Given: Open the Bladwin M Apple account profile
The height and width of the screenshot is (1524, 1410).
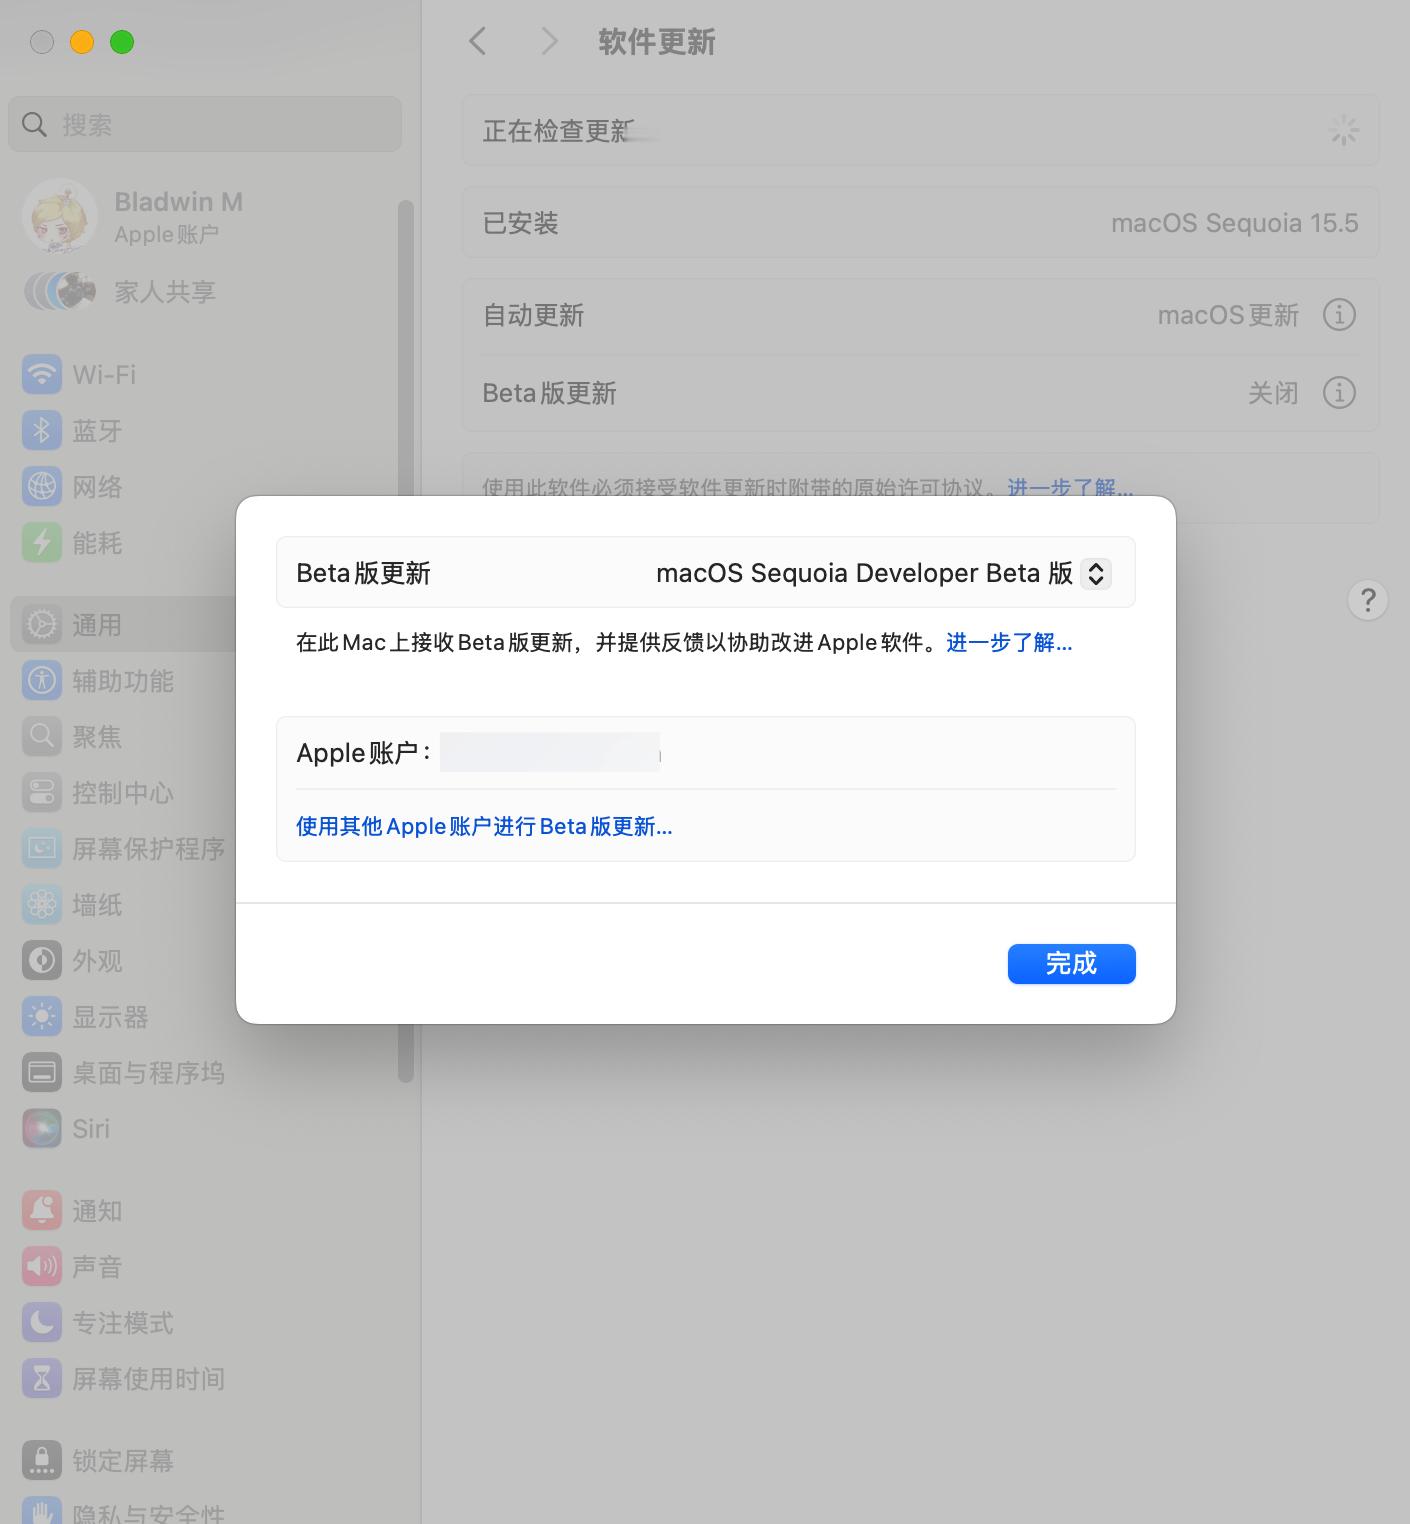Looking at the screenshot, I should (x=133, y=216).
